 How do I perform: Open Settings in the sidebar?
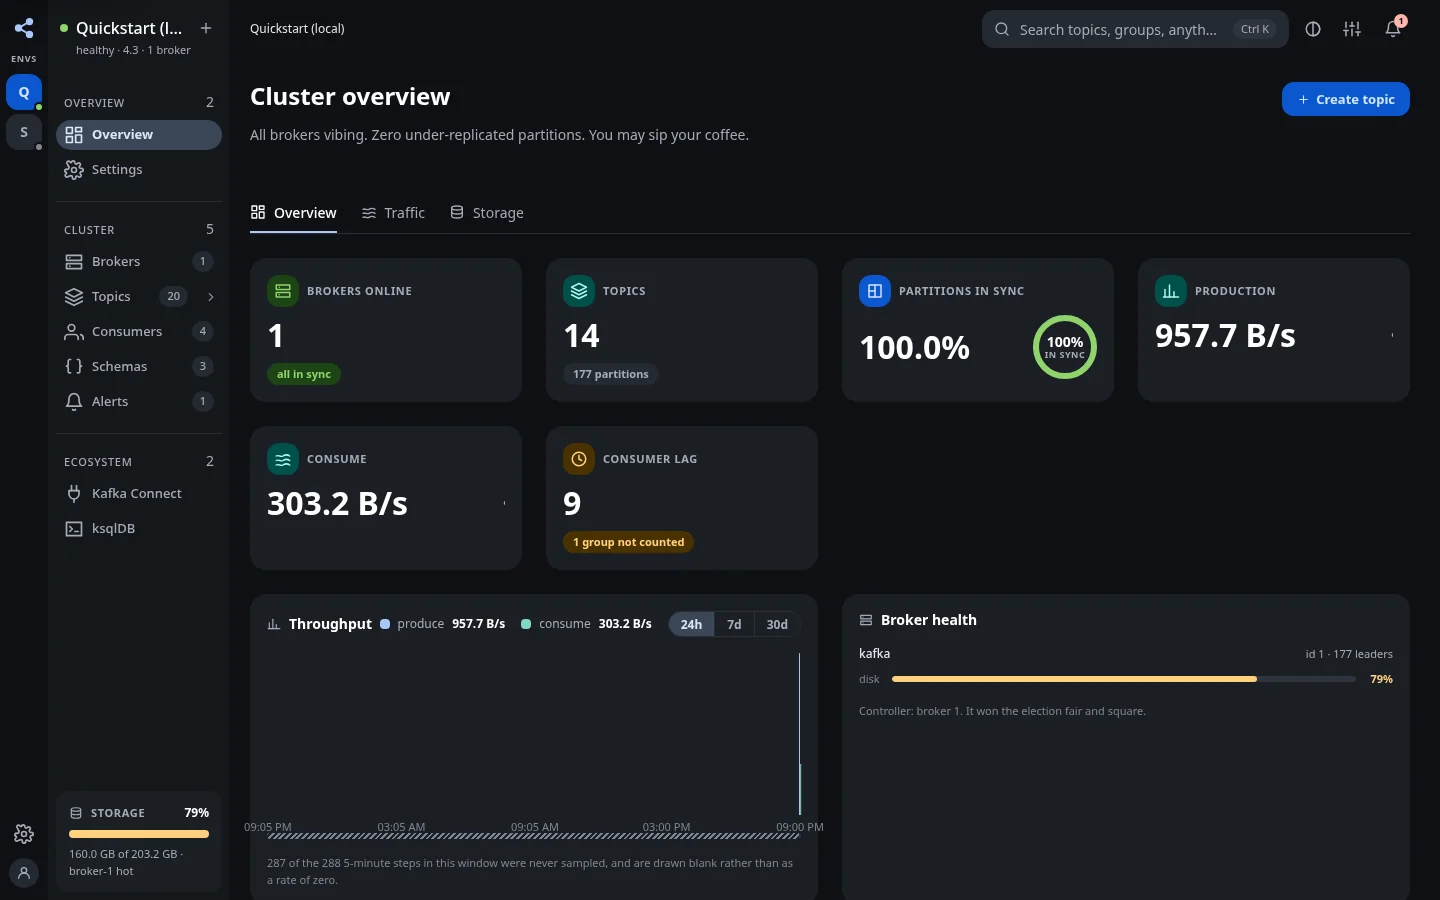[139, 170]
